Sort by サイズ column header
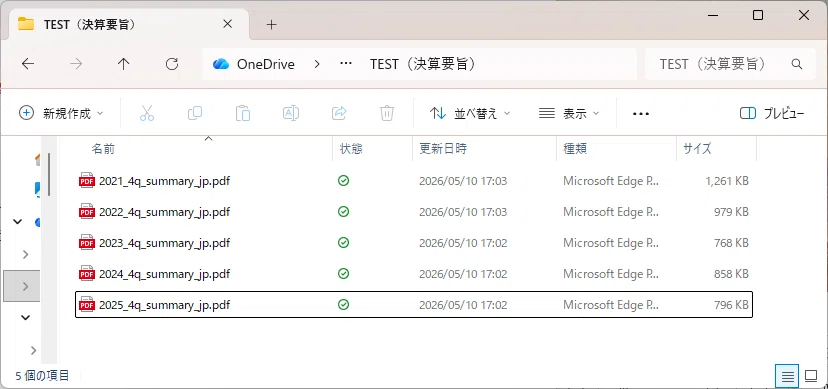The image size is (828, 389). point(697,149)
